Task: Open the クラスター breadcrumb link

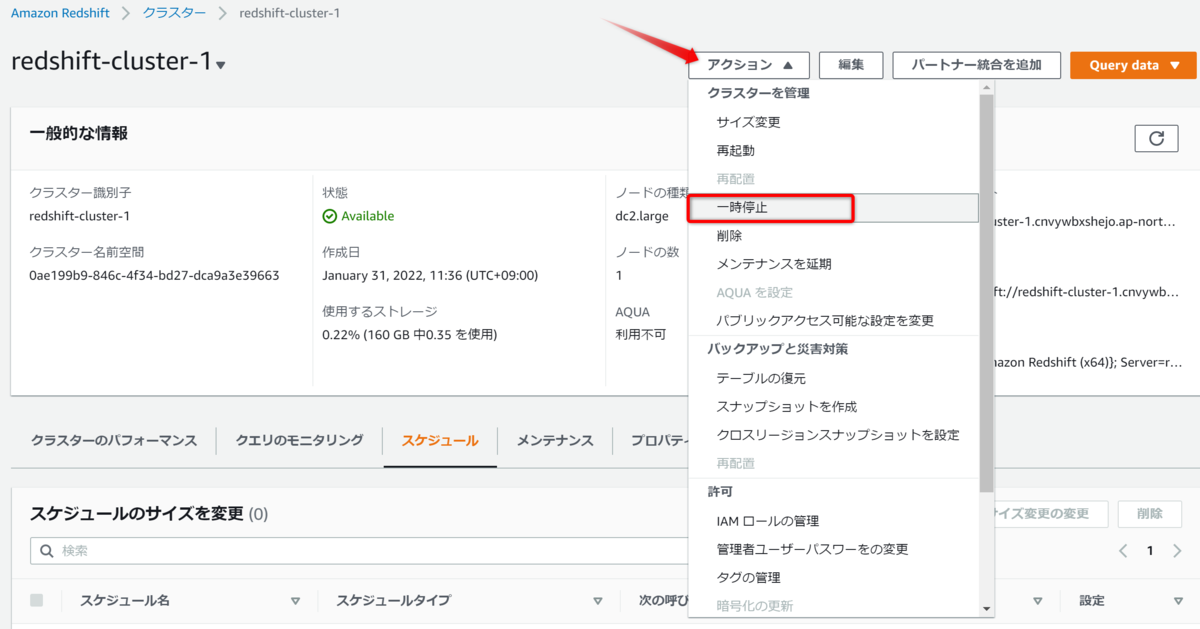Action: point(174,13)
